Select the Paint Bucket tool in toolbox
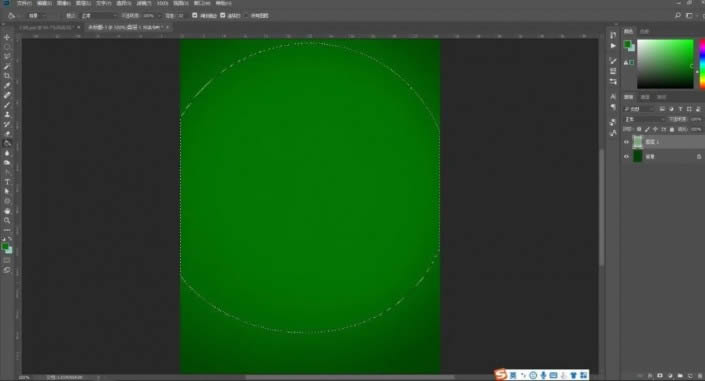705x381 pixels. [7, 143]
